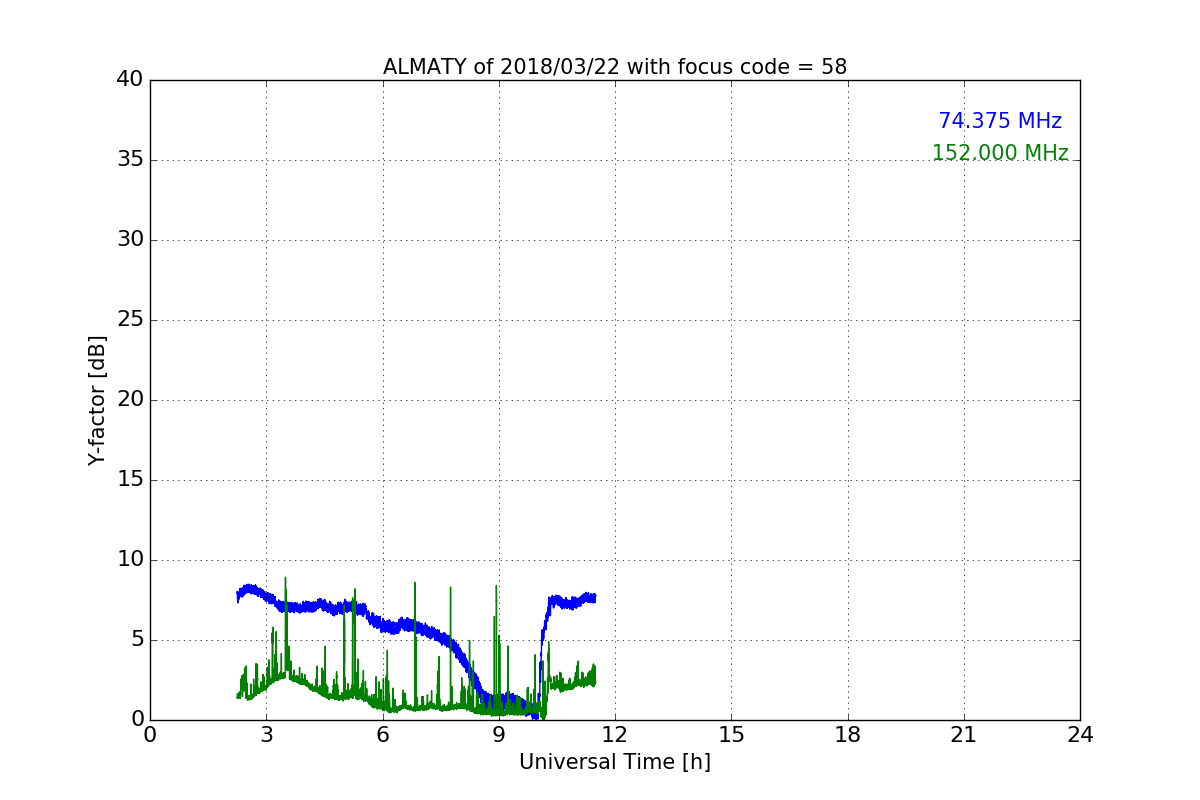Image resolution: width=1200 pixels, height=800 pixels.
Task: Click y-axis tick label 5
Action: 136,640
